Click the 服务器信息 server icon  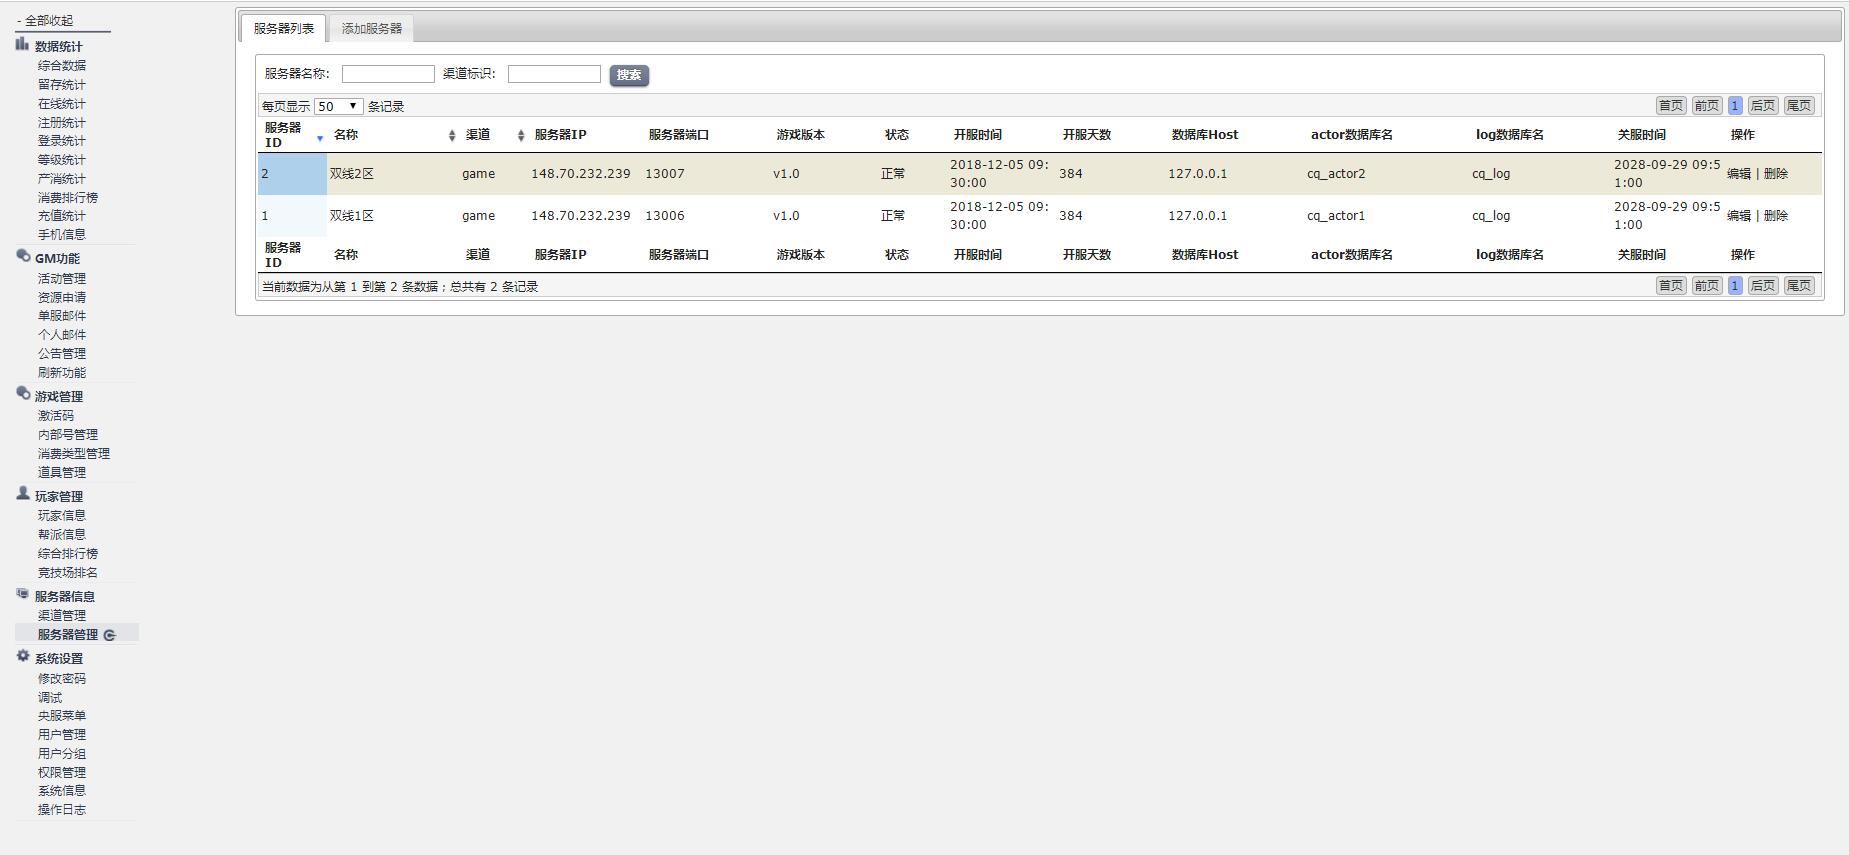[22, 594]
